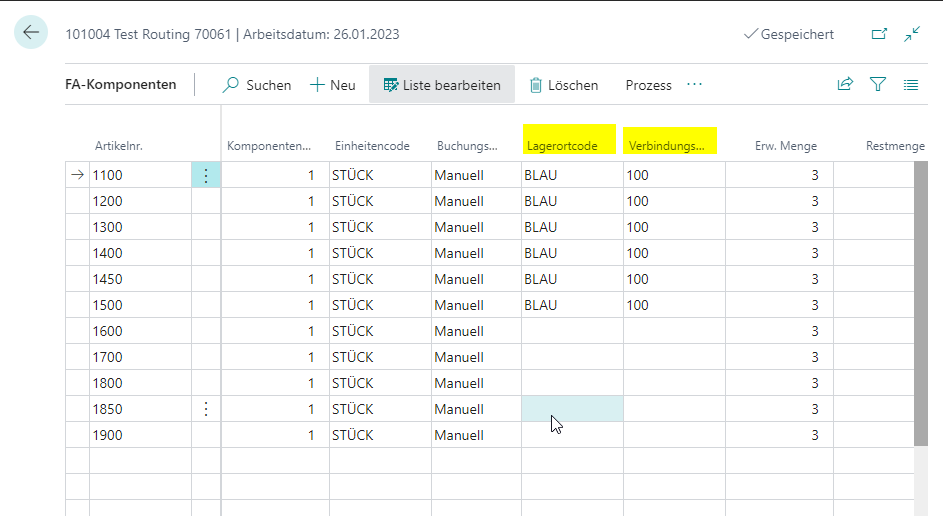Image resolution: width=943 pixels, height=516 pixels.
Task: Show more actions ellipsis in toolbar
Action: click(x=695, y=84)
